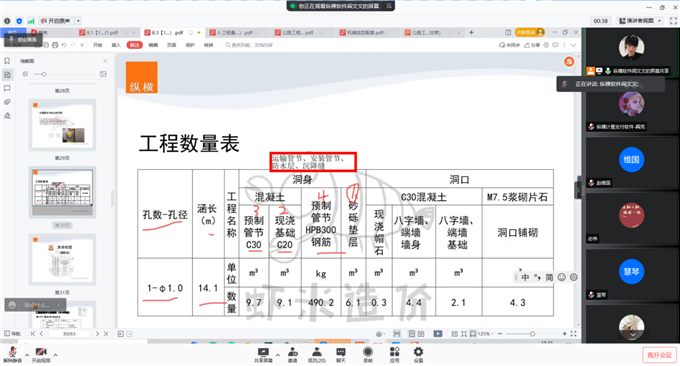Select the 第31页 page thumbnail
The height and width of the screenshot is (366, 680).
pyautogui.click(x=62, y=259)
